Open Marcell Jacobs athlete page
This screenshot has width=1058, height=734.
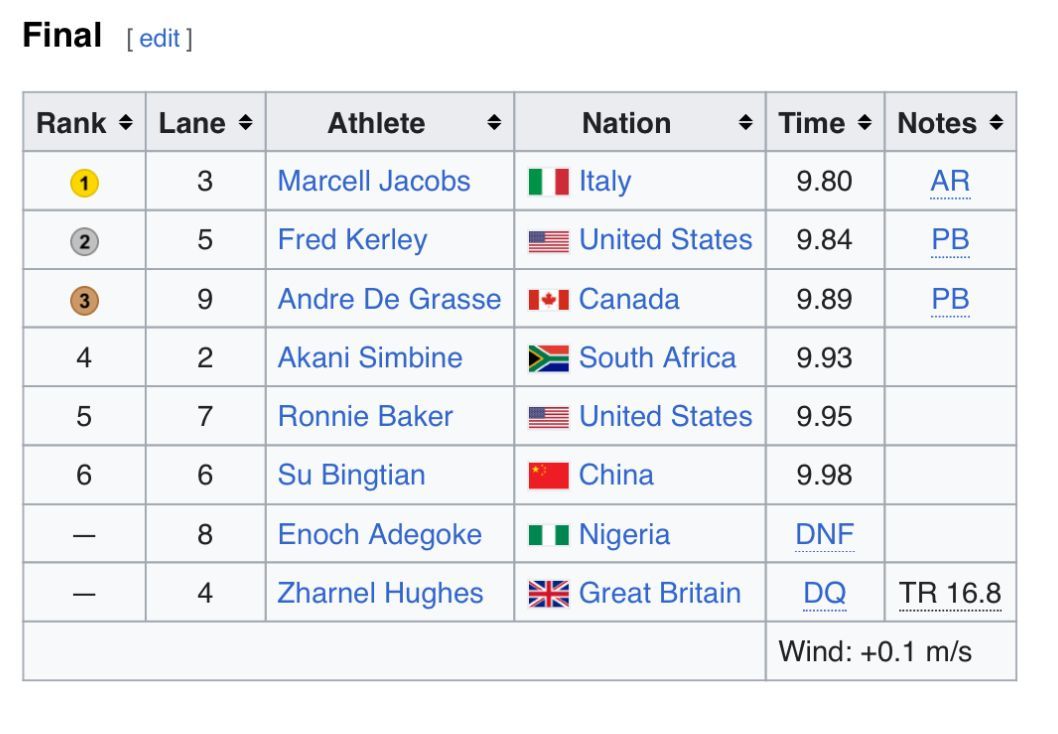(x=373, y=181)
